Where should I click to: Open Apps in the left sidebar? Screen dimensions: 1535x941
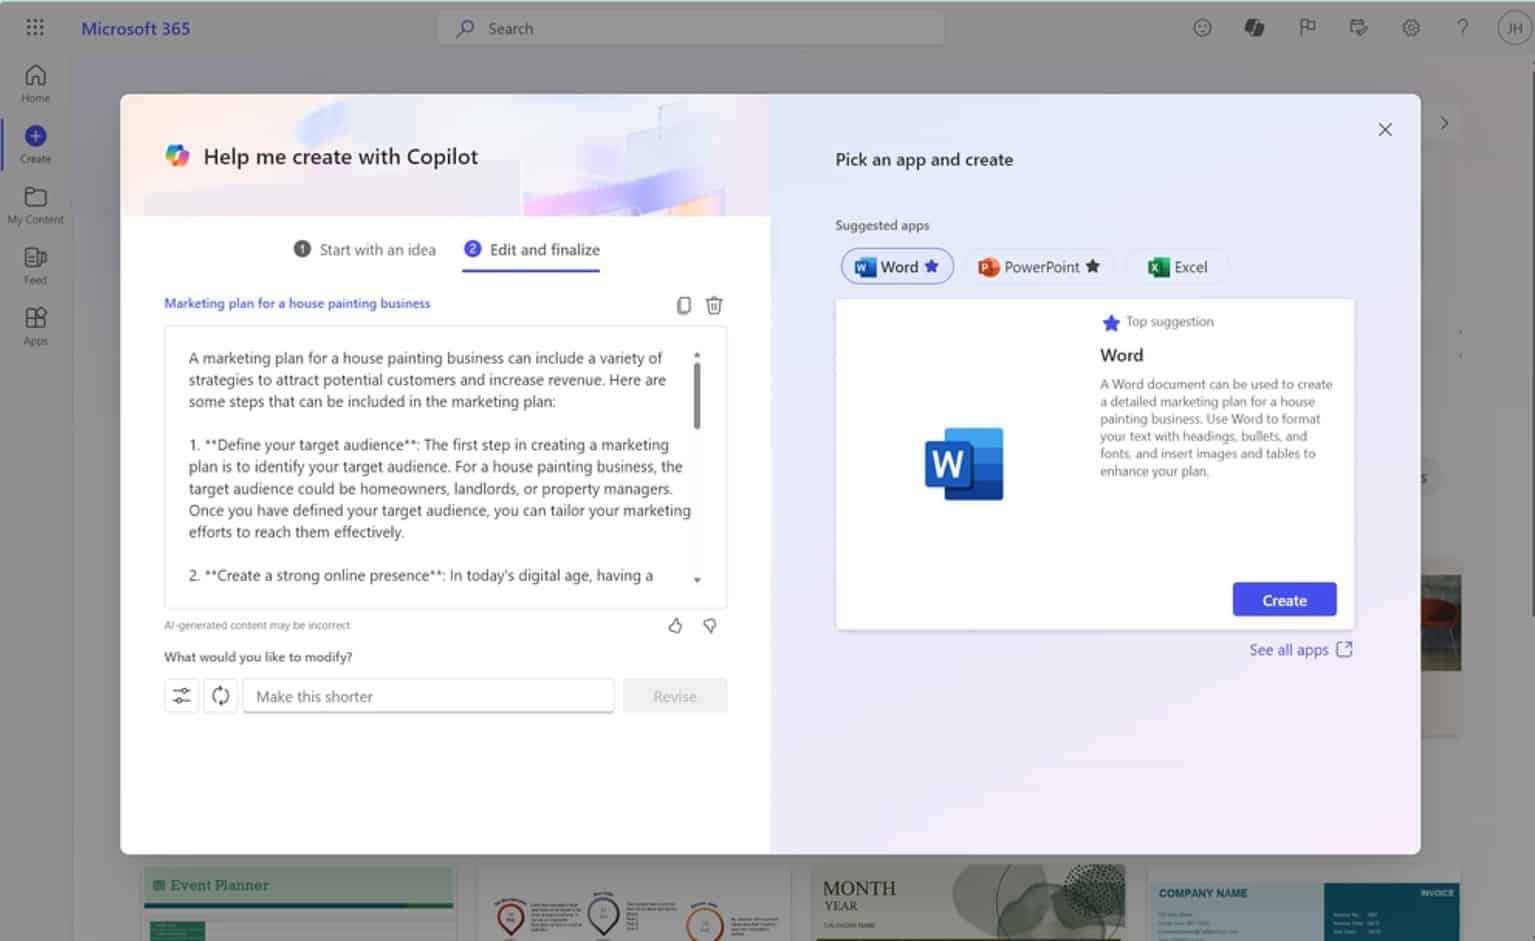(35, 327)
